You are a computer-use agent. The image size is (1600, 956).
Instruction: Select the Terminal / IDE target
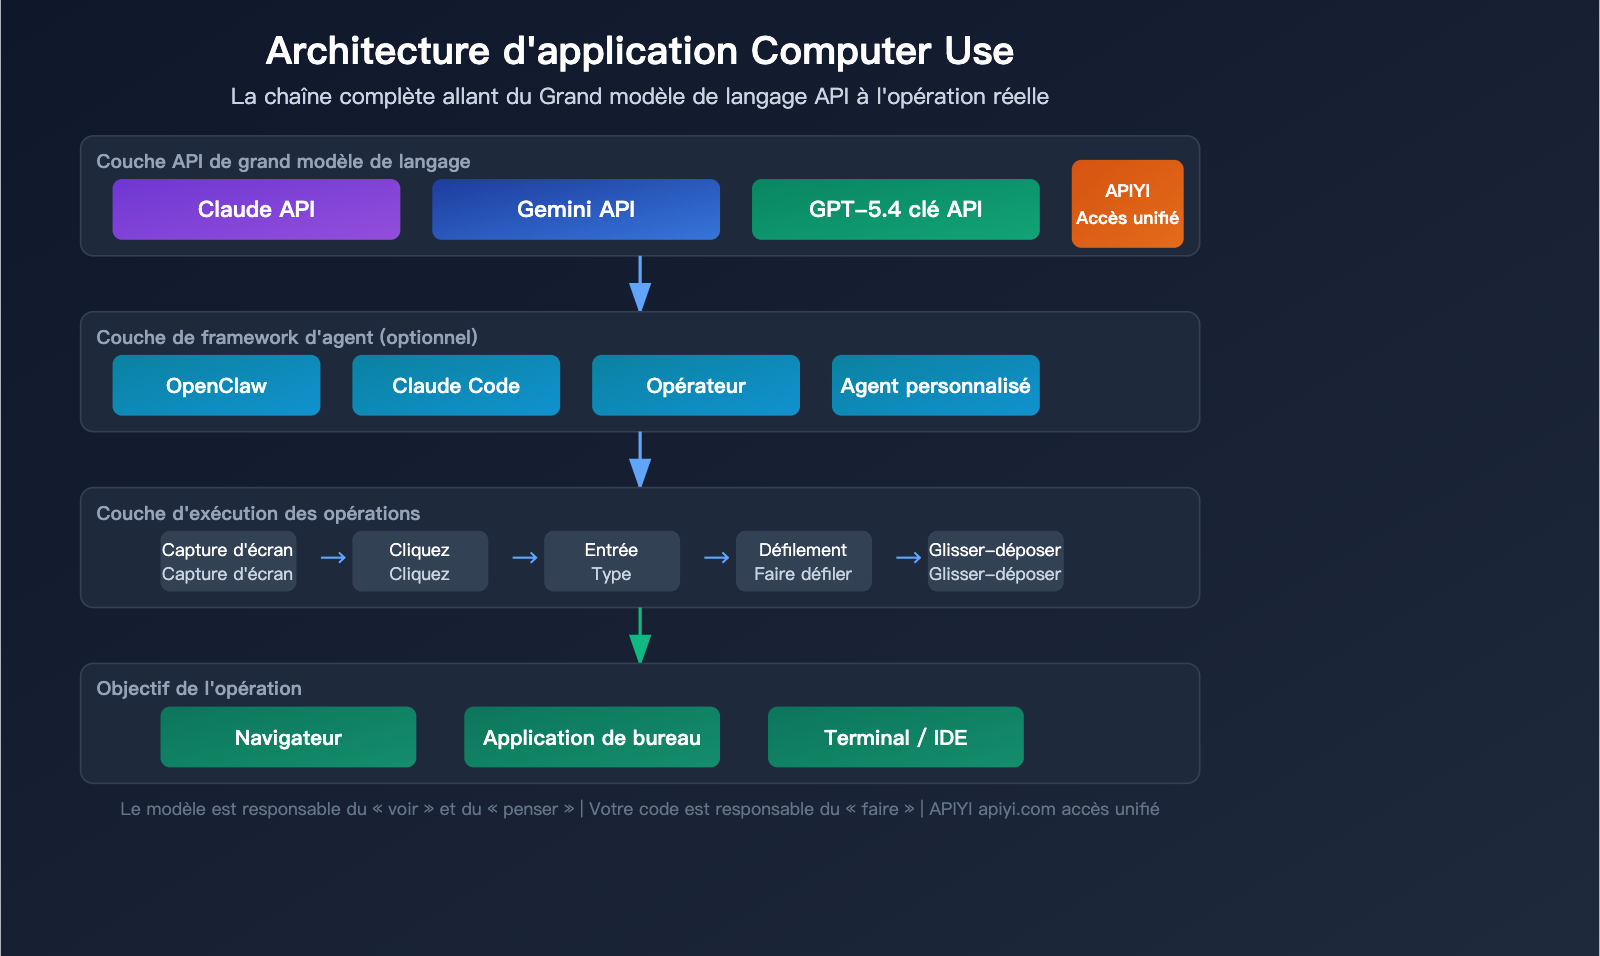pyautogui.click(x=895, y=737)
